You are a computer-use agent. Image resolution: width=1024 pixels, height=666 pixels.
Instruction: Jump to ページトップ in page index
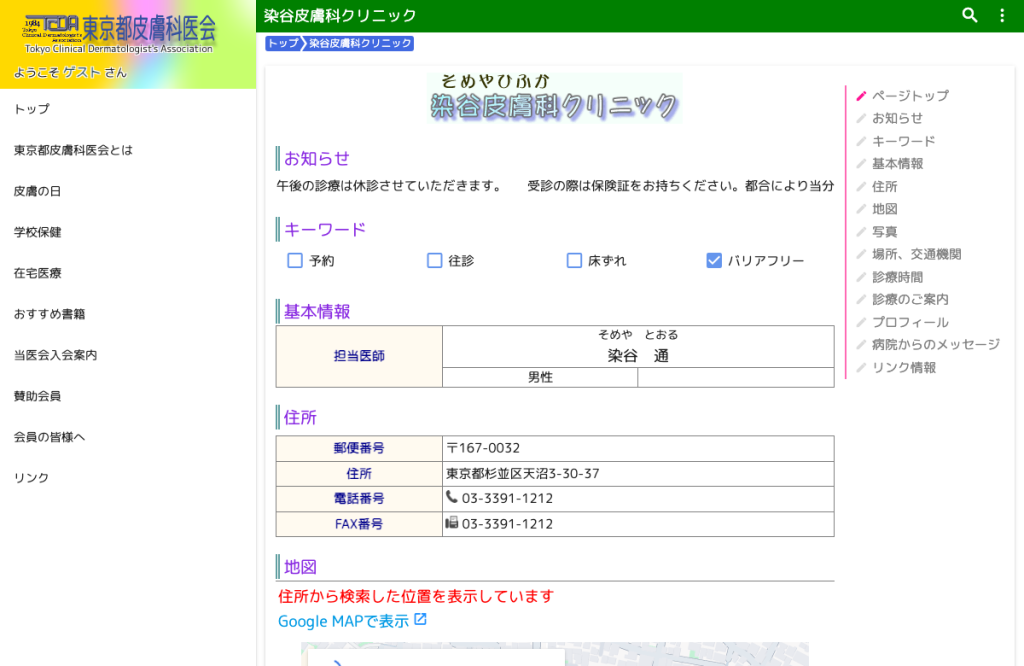pos(910,96)
